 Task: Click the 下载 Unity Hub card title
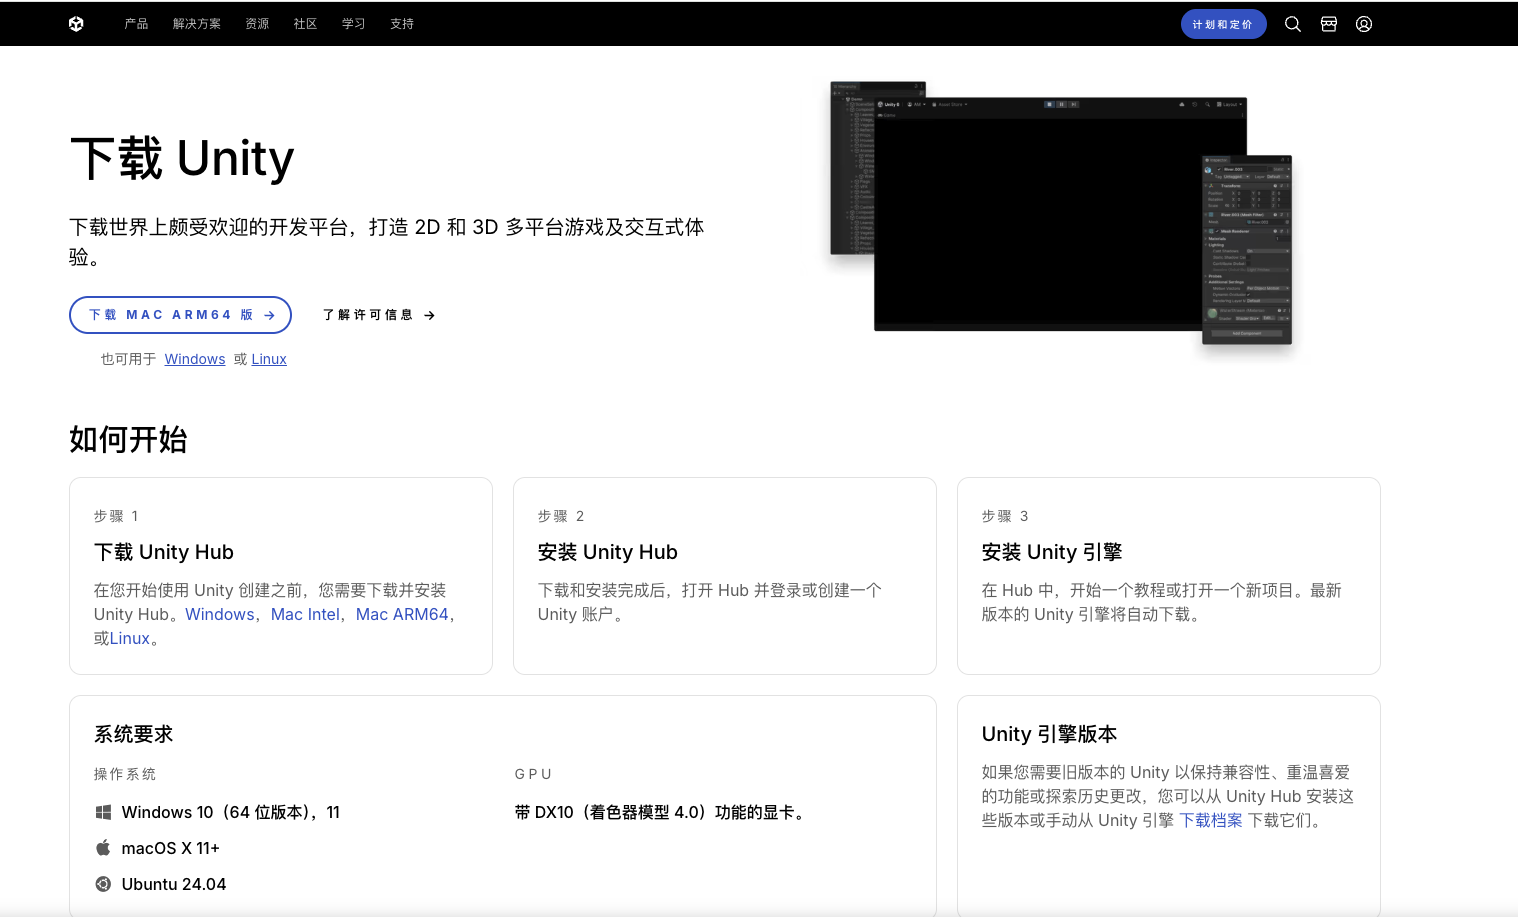pyautogui.click(x=164, y=552)
